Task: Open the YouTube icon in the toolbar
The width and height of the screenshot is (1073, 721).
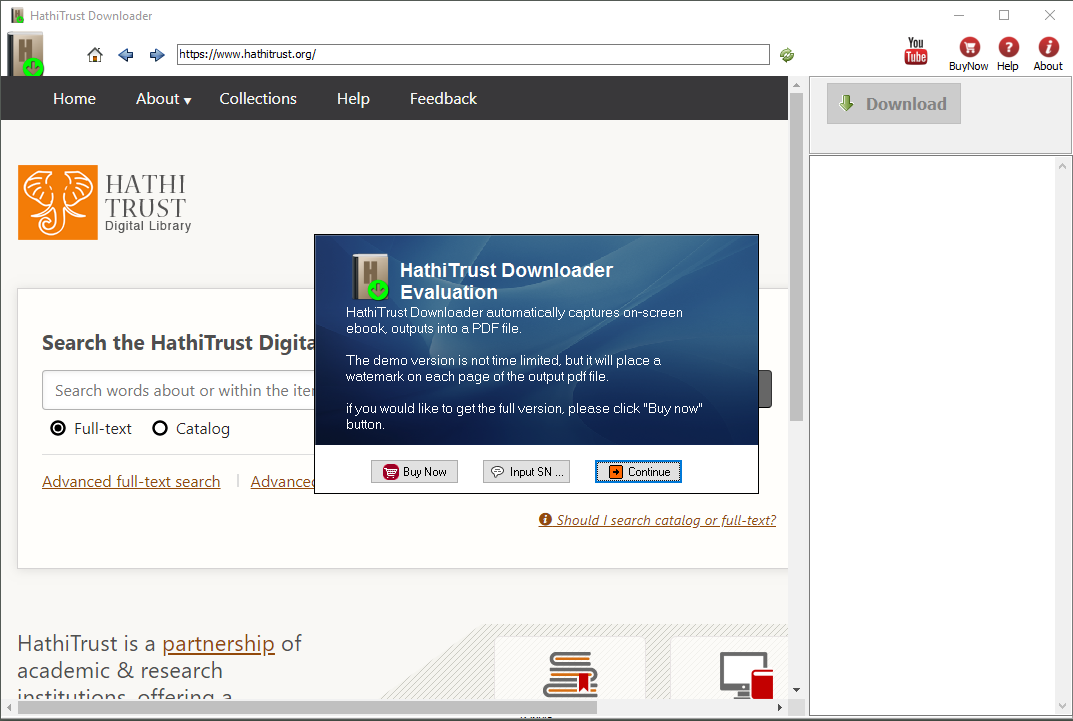Action: pos(915,51)
